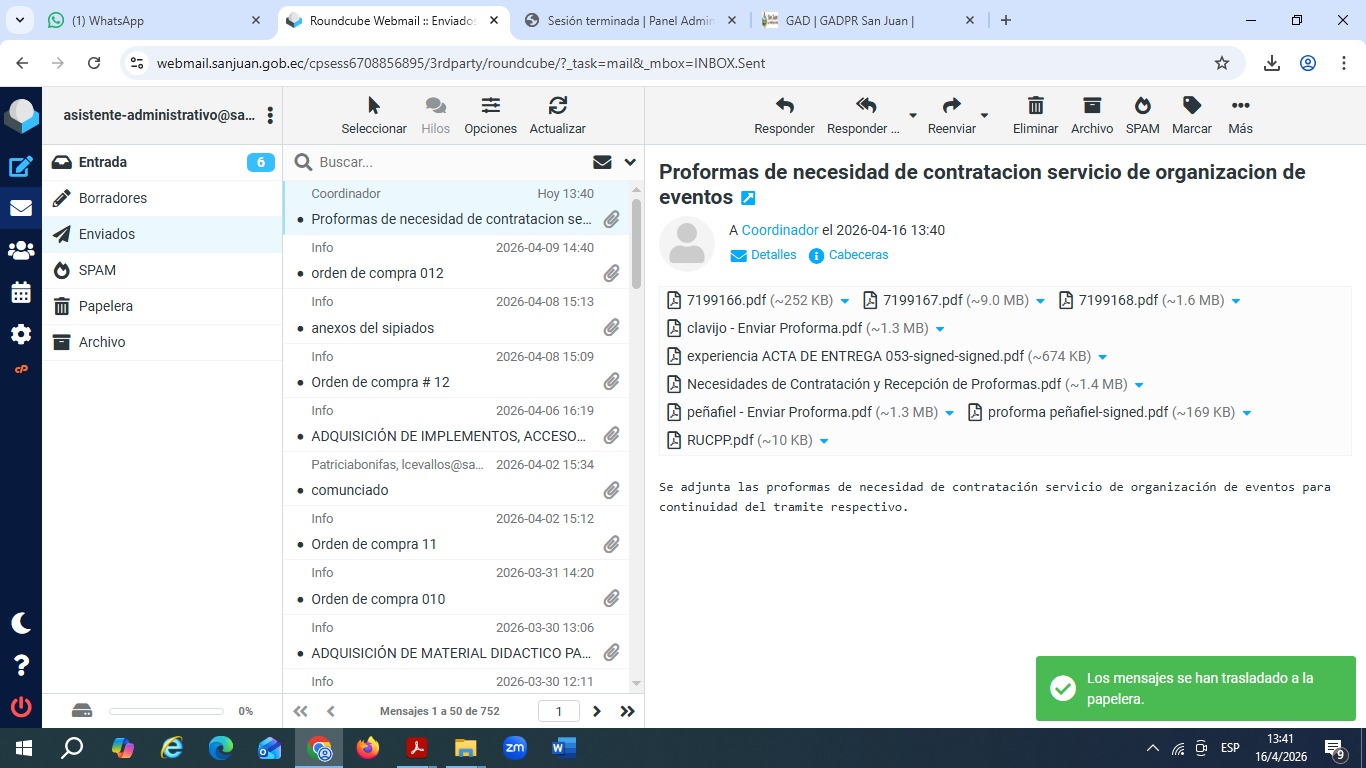Toggle unread filter envelope in search bar

tap(602, 162)
